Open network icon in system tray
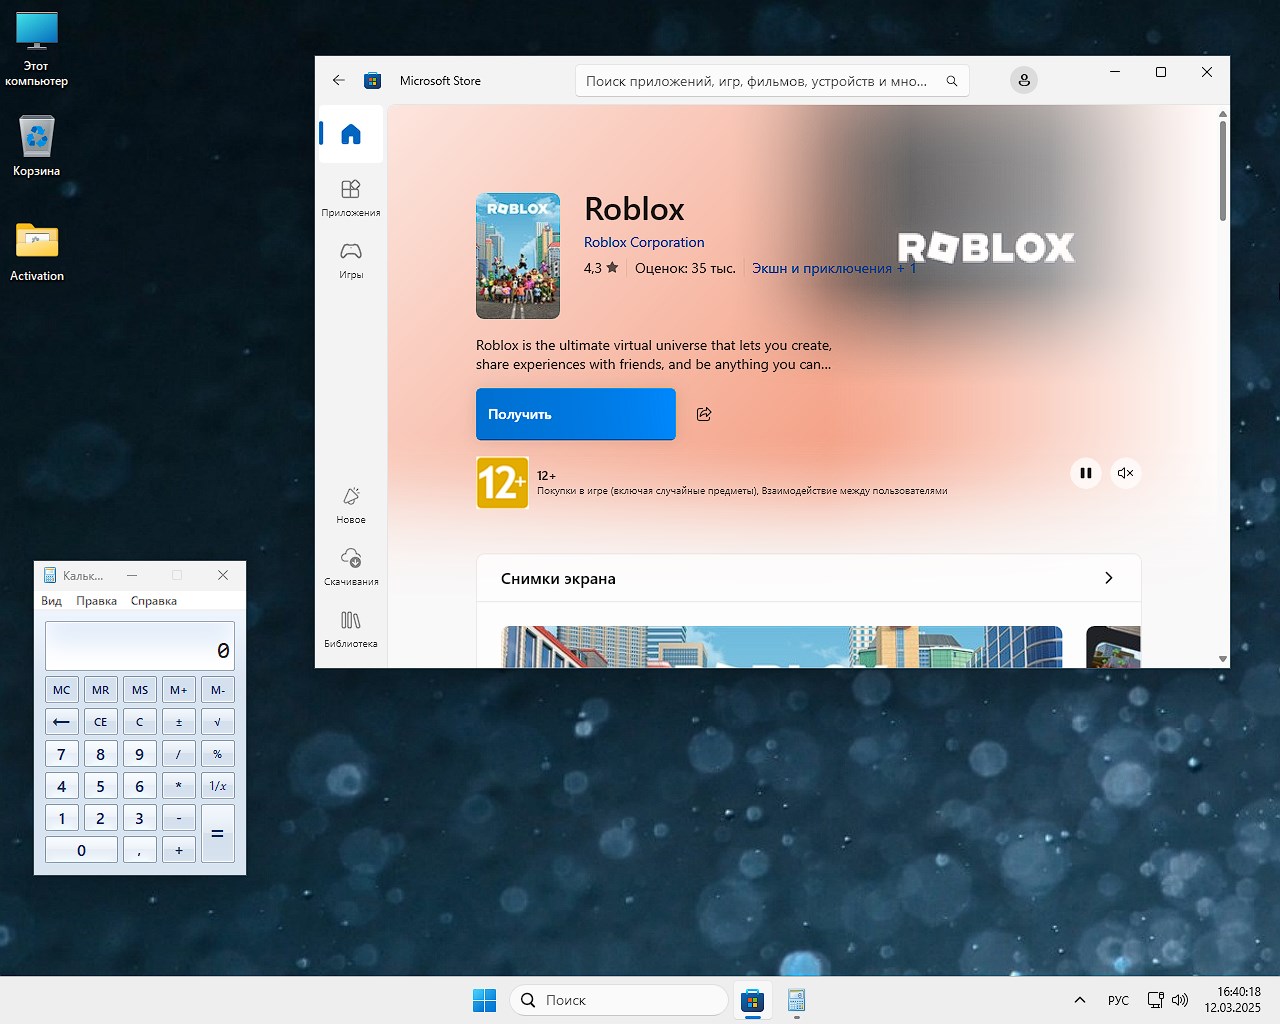1280x1024 pixels. [1156, 1000]
